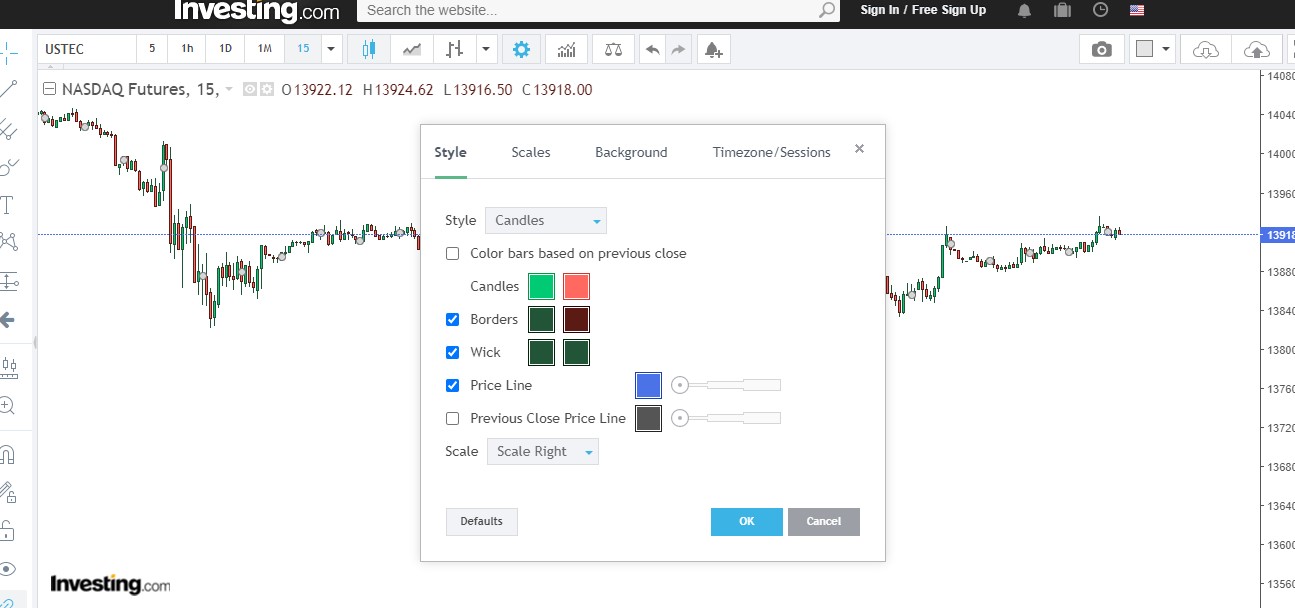
Task: Click the Cancel button
Action: point(824,522)
